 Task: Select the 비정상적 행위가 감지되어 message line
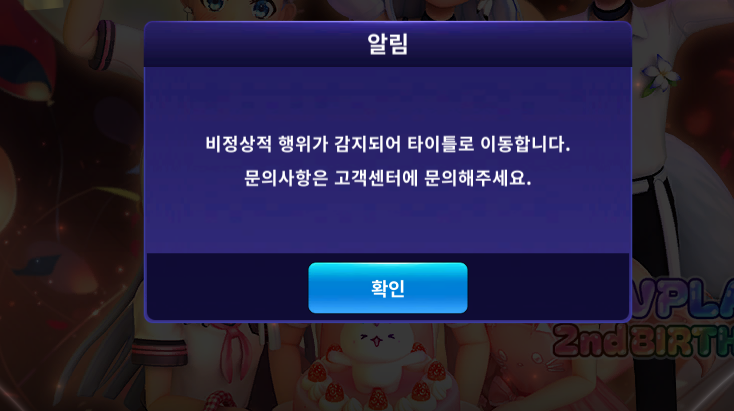[x=388, y=144]
